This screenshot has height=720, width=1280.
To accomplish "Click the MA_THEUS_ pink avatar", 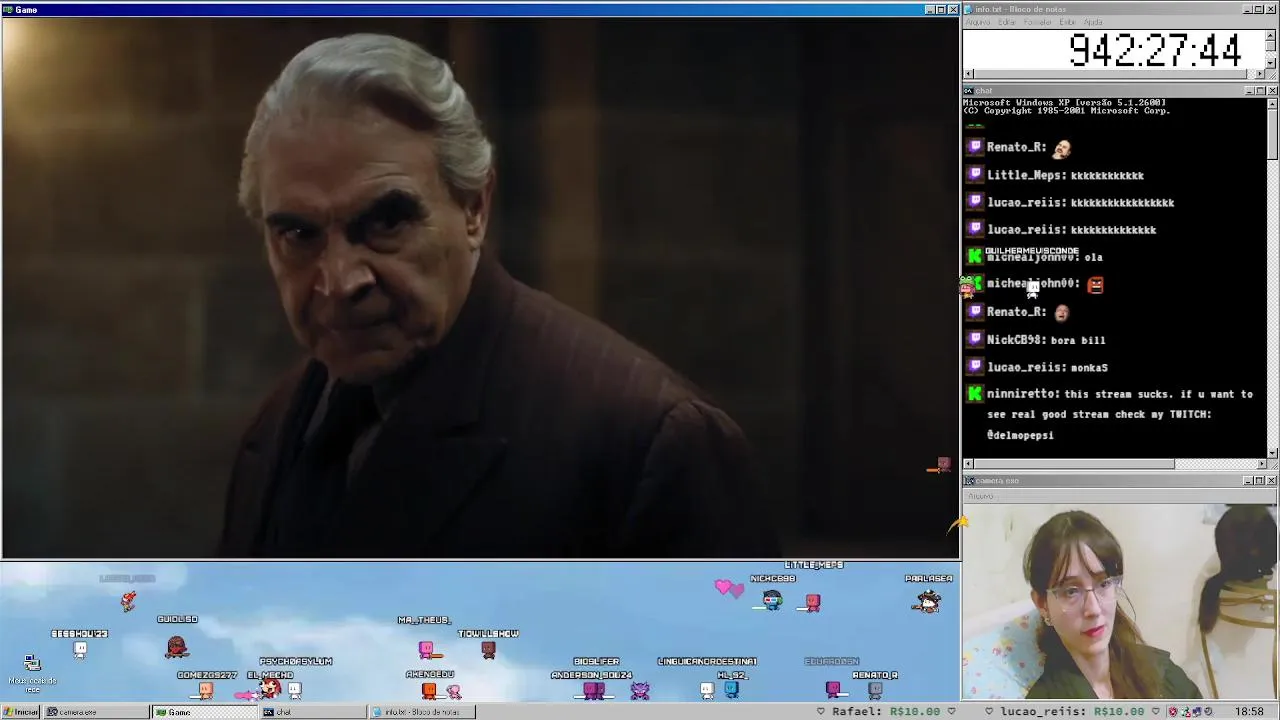I will [x=426, y=650].
